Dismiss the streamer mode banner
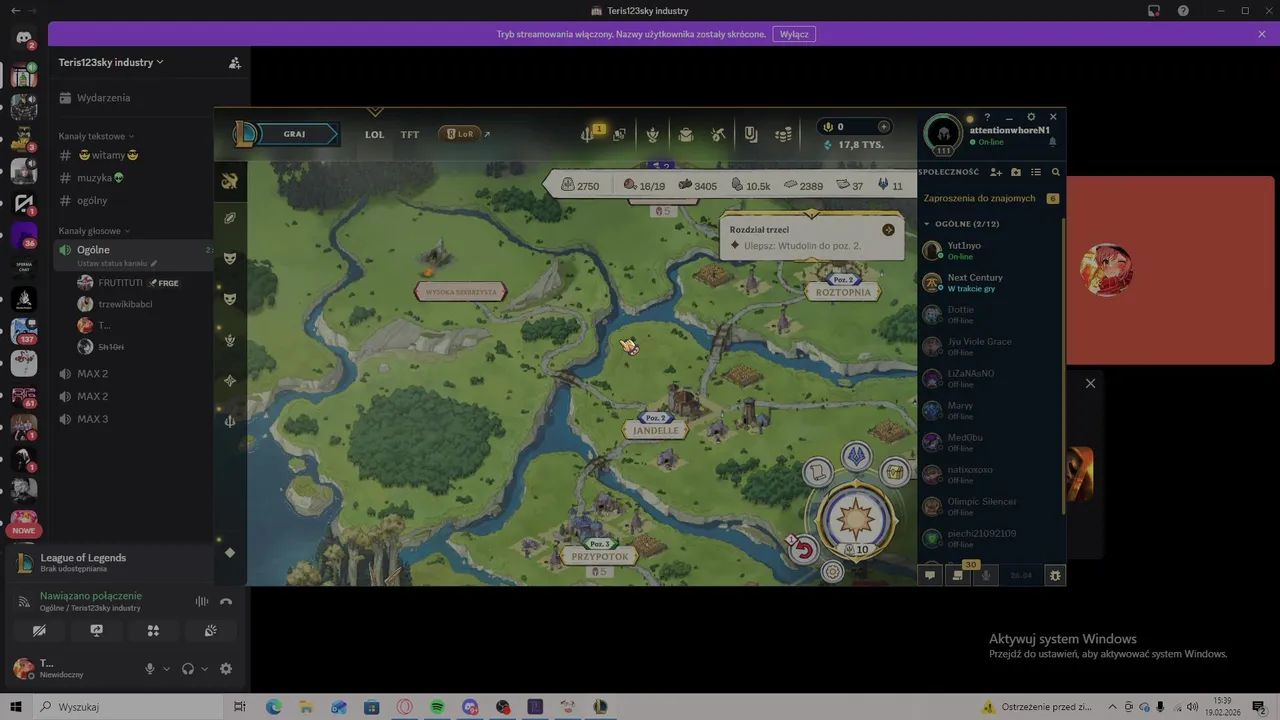 (x=1262, y=34)
